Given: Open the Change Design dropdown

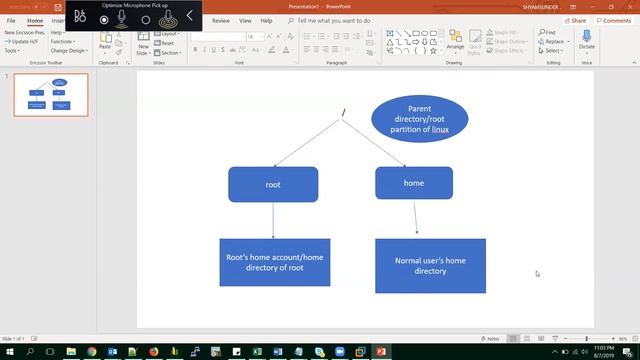Looking at the screenshot, I should coord(69,51).
